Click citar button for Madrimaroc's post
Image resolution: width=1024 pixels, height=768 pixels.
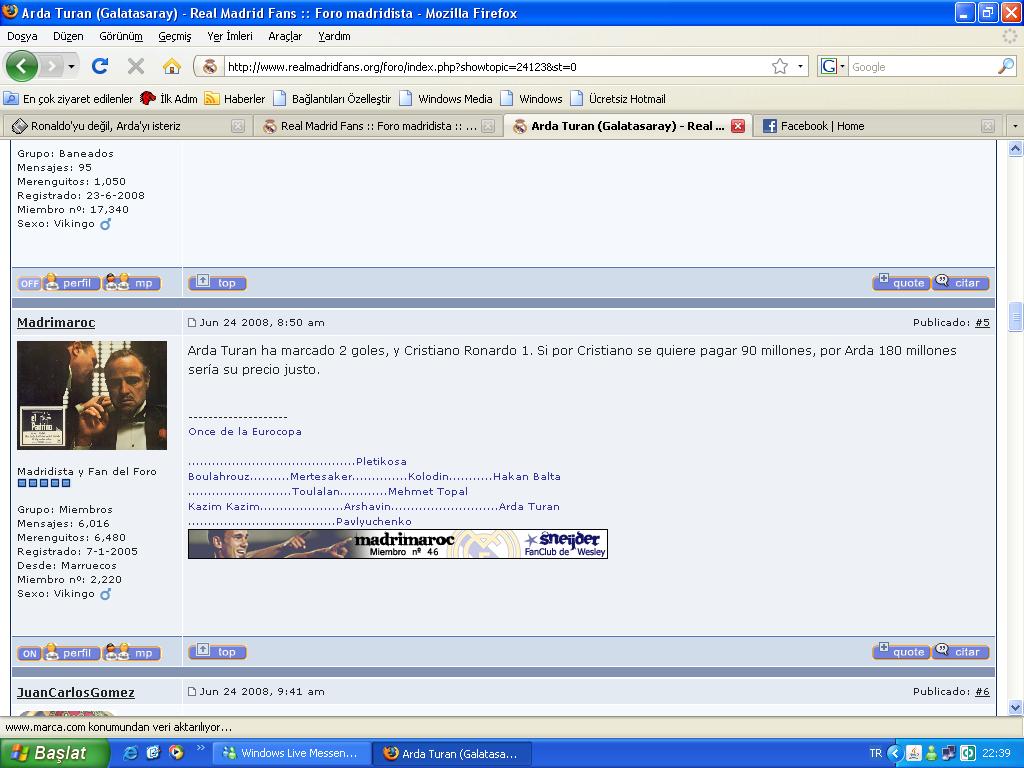click(961, 651)
